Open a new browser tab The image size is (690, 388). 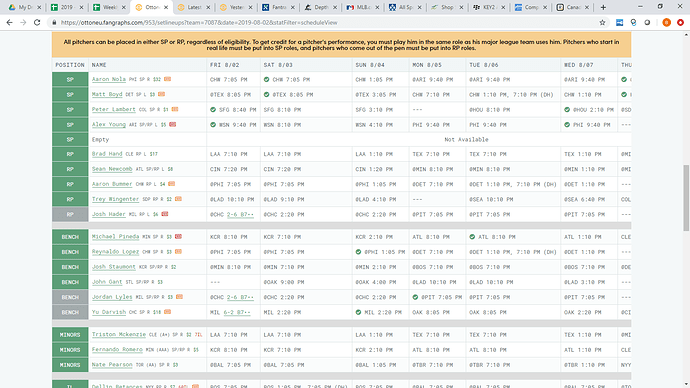[x=603, y=7]
